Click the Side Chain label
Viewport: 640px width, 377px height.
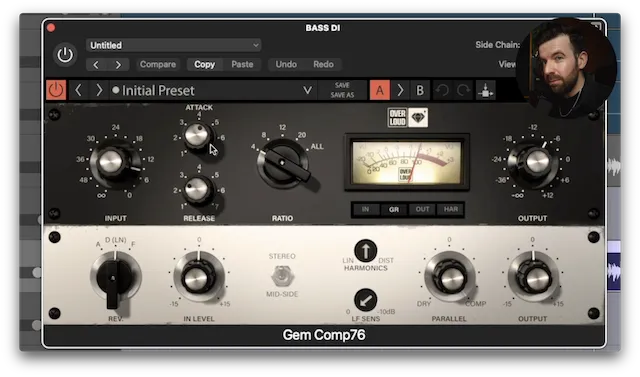tap(498, 45)
